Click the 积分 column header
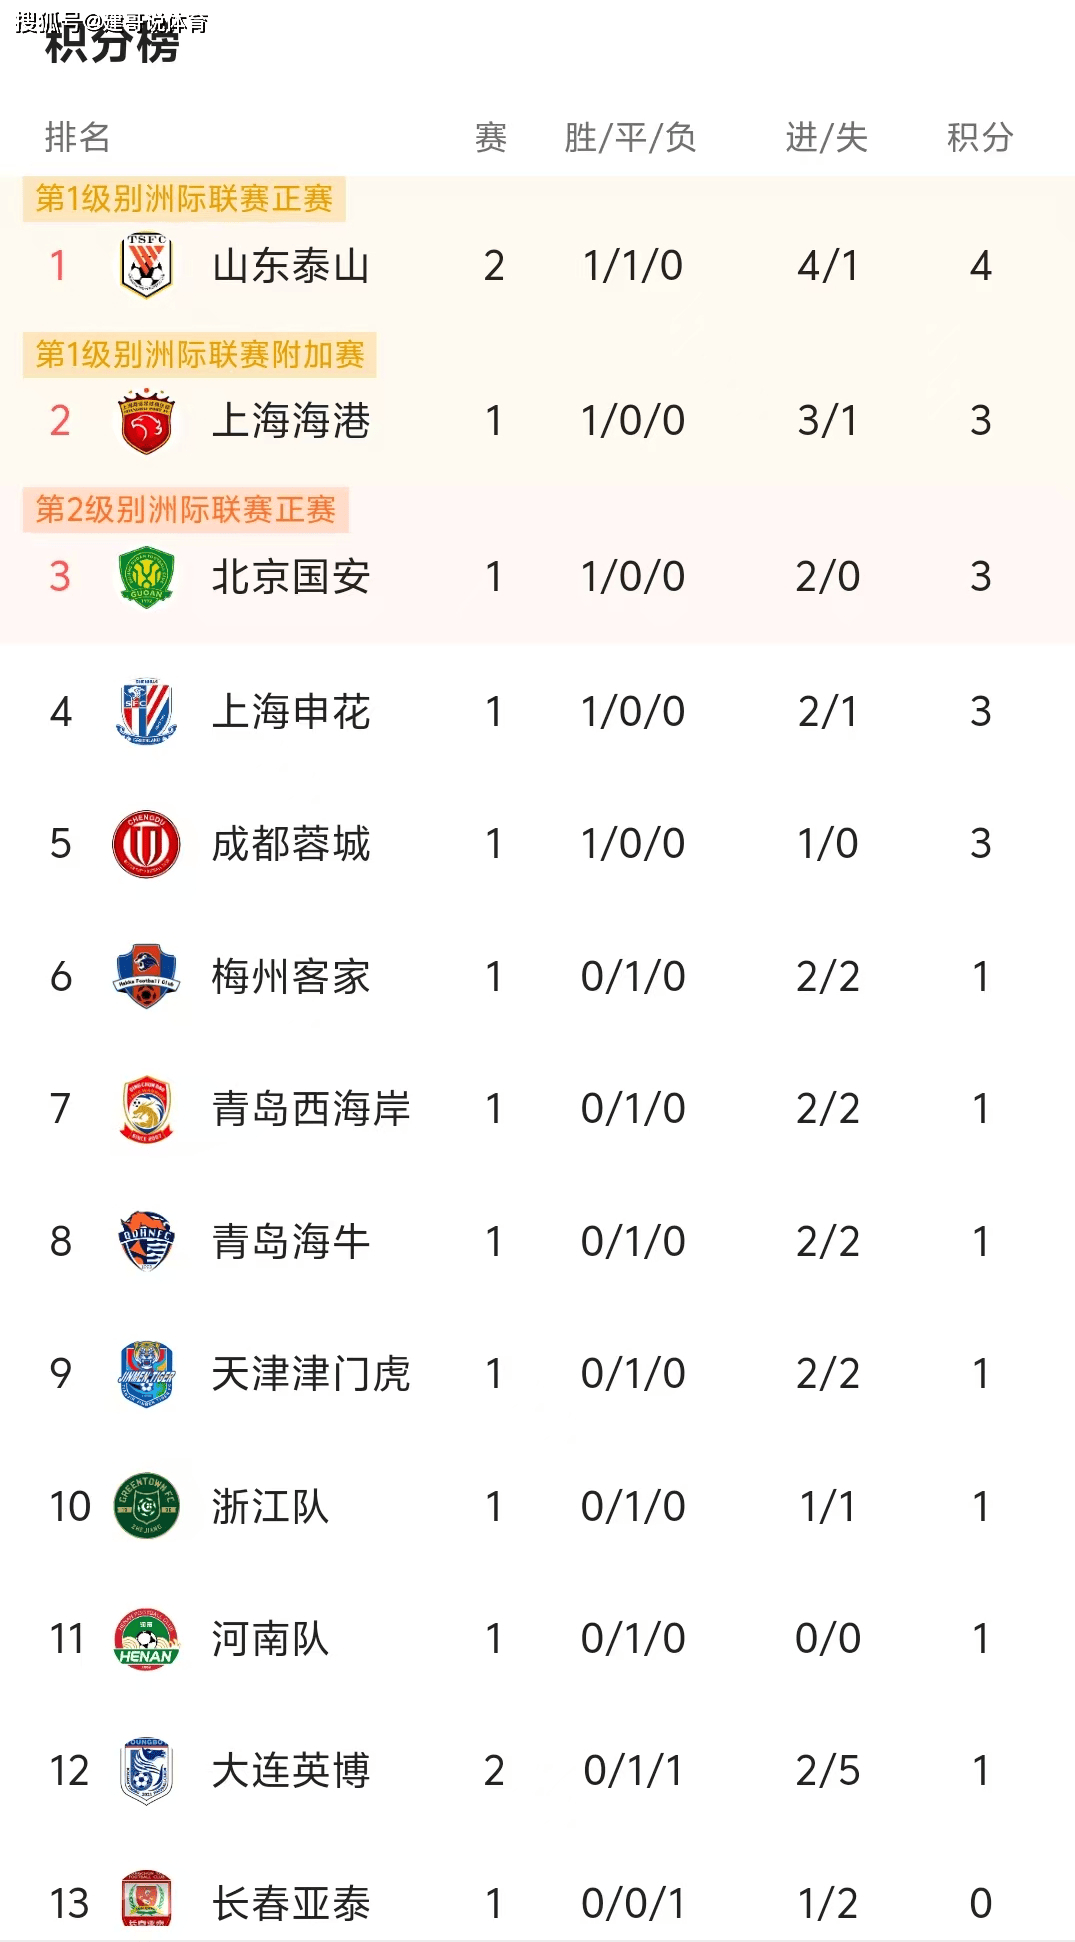This screenshot has width=1075, height=1942. point(980,137)
